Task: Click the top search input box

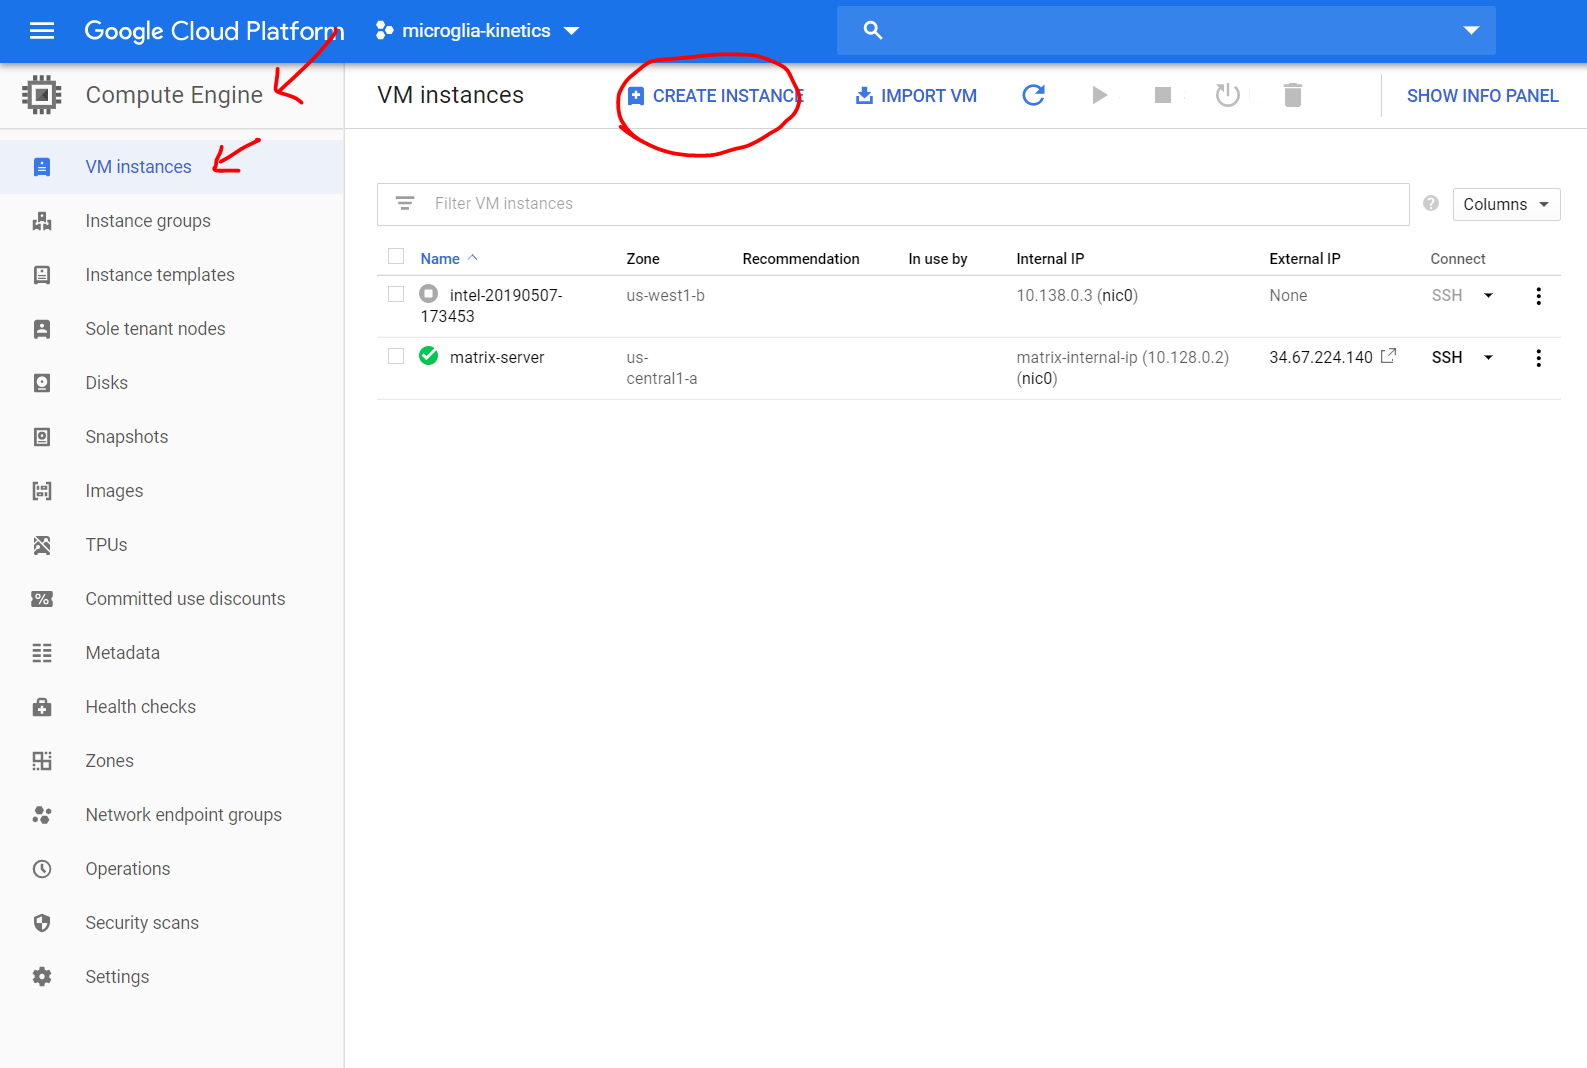Action: pyautogui.click(x=1166, y=31)
